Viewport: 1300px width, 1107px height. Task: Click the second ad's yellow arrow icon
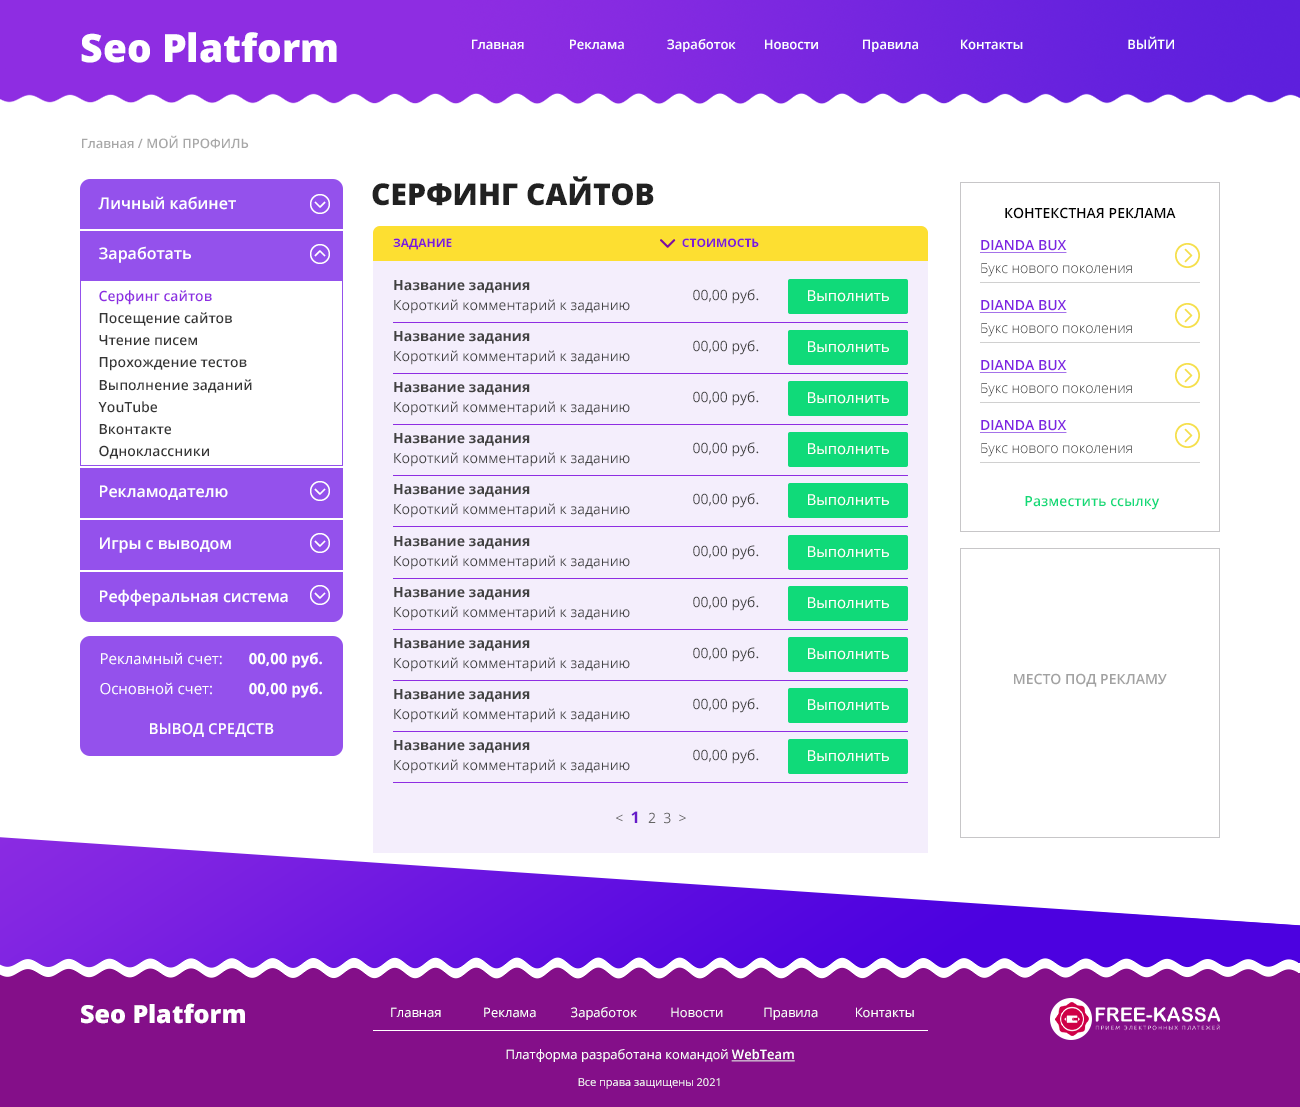(x=1187, y=316)
